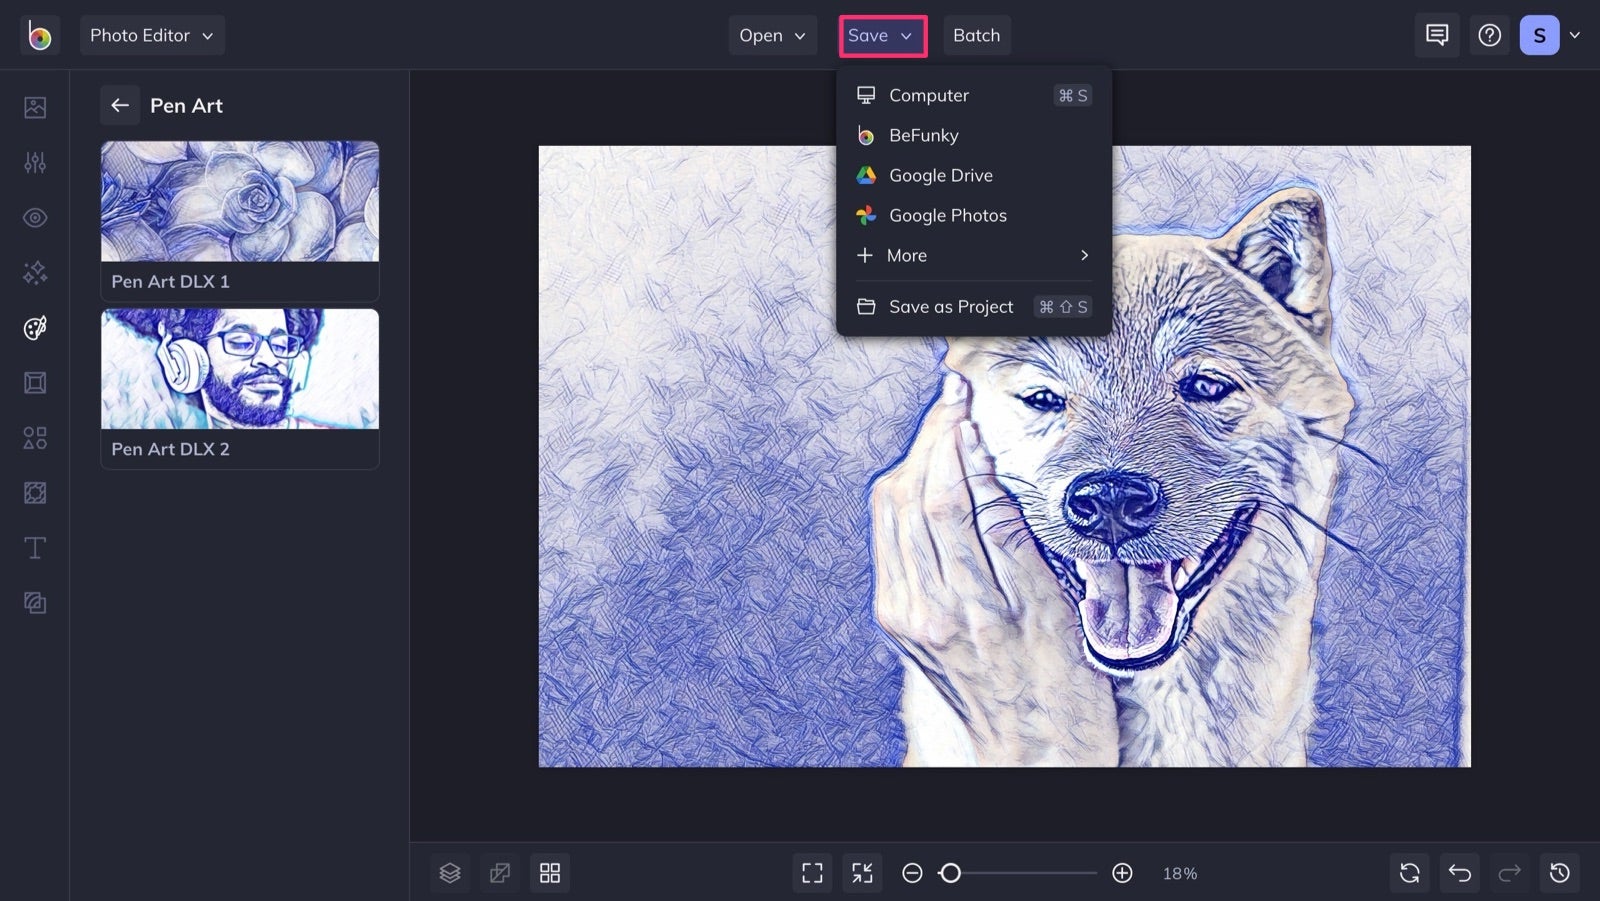Open the Adjust sliders panel
The width and height of the screenshot is (1600, 901).
click(34, 162)
